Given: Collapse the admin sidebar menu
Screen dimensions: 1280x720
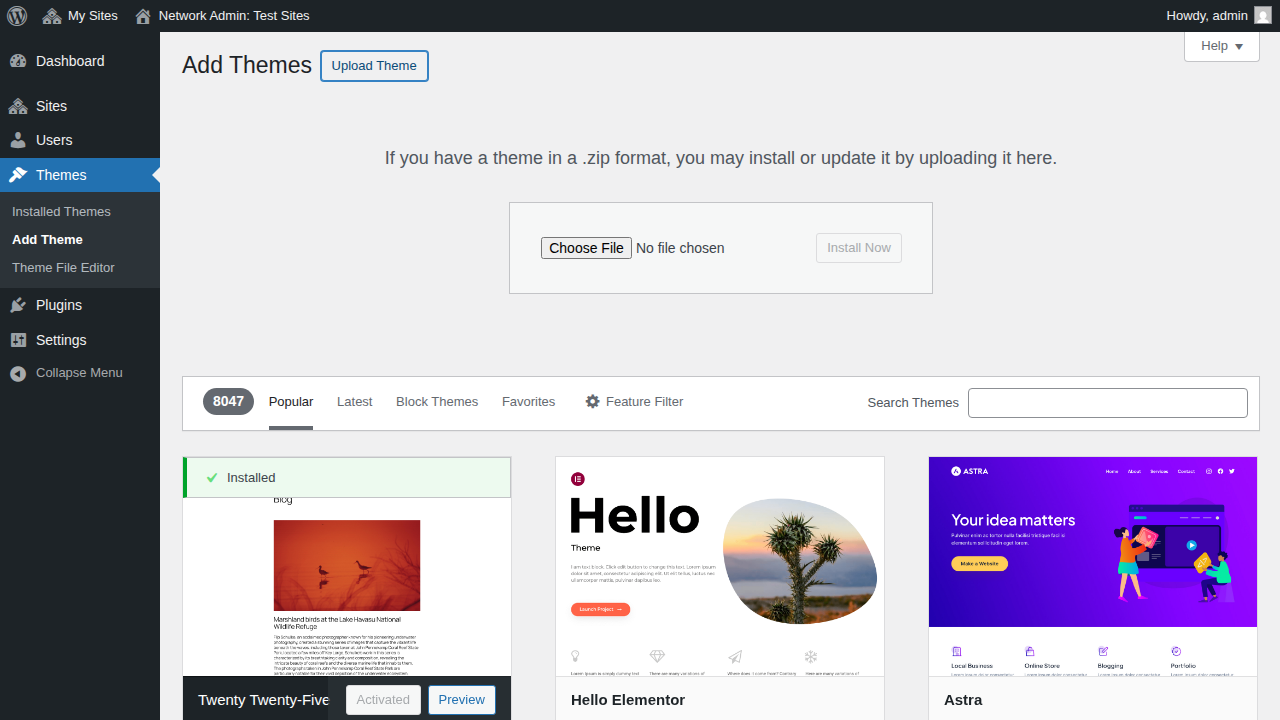Looking at the screenshot, I should [x=16, y=372].
